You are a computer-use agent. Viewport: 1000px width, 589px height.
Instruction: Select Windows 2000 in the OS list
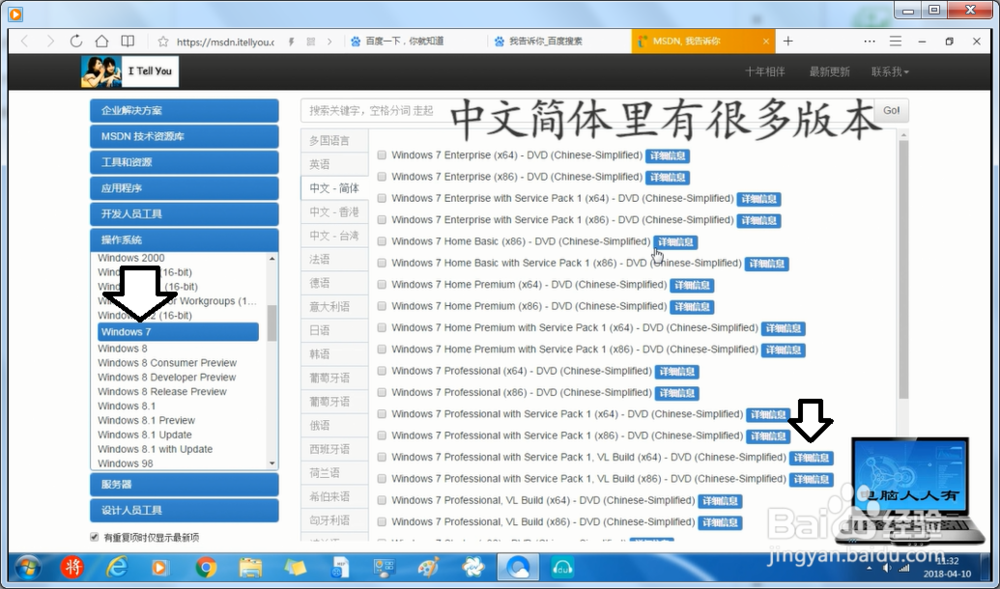tap(131, 258)
